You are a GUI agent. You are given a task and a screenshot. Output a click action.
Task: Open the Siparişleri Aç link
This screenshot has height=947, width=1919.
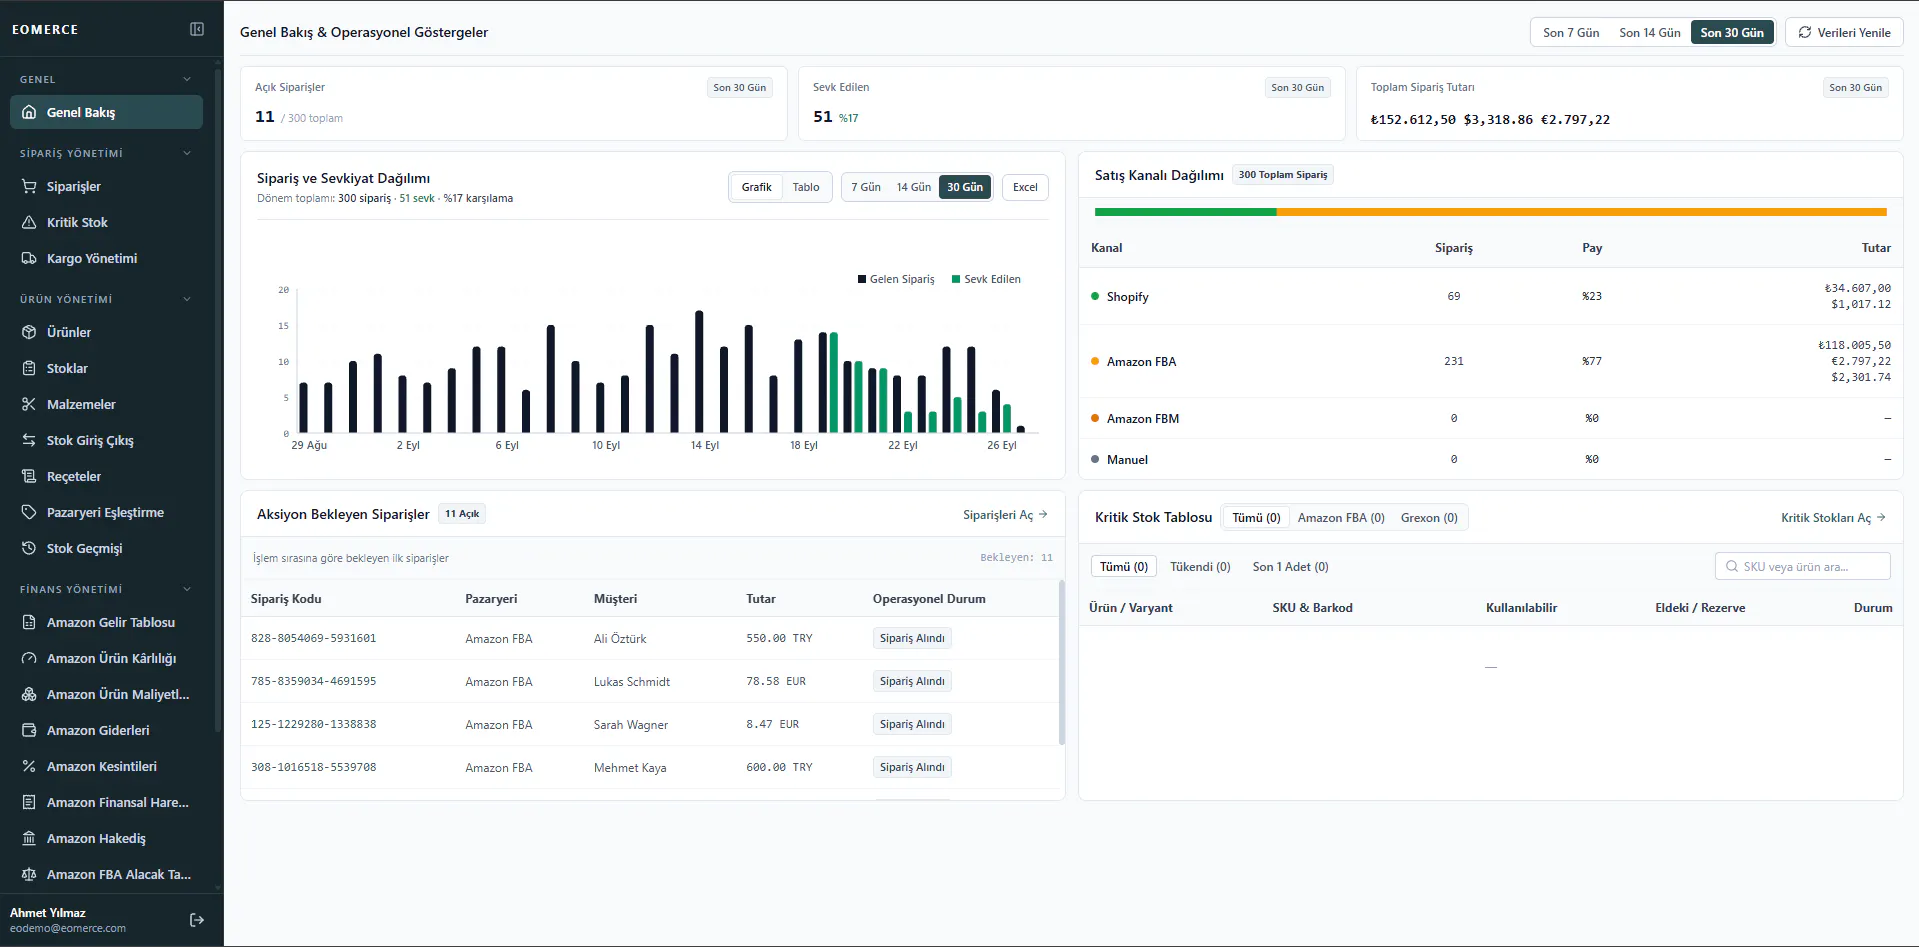point(1005,514)
